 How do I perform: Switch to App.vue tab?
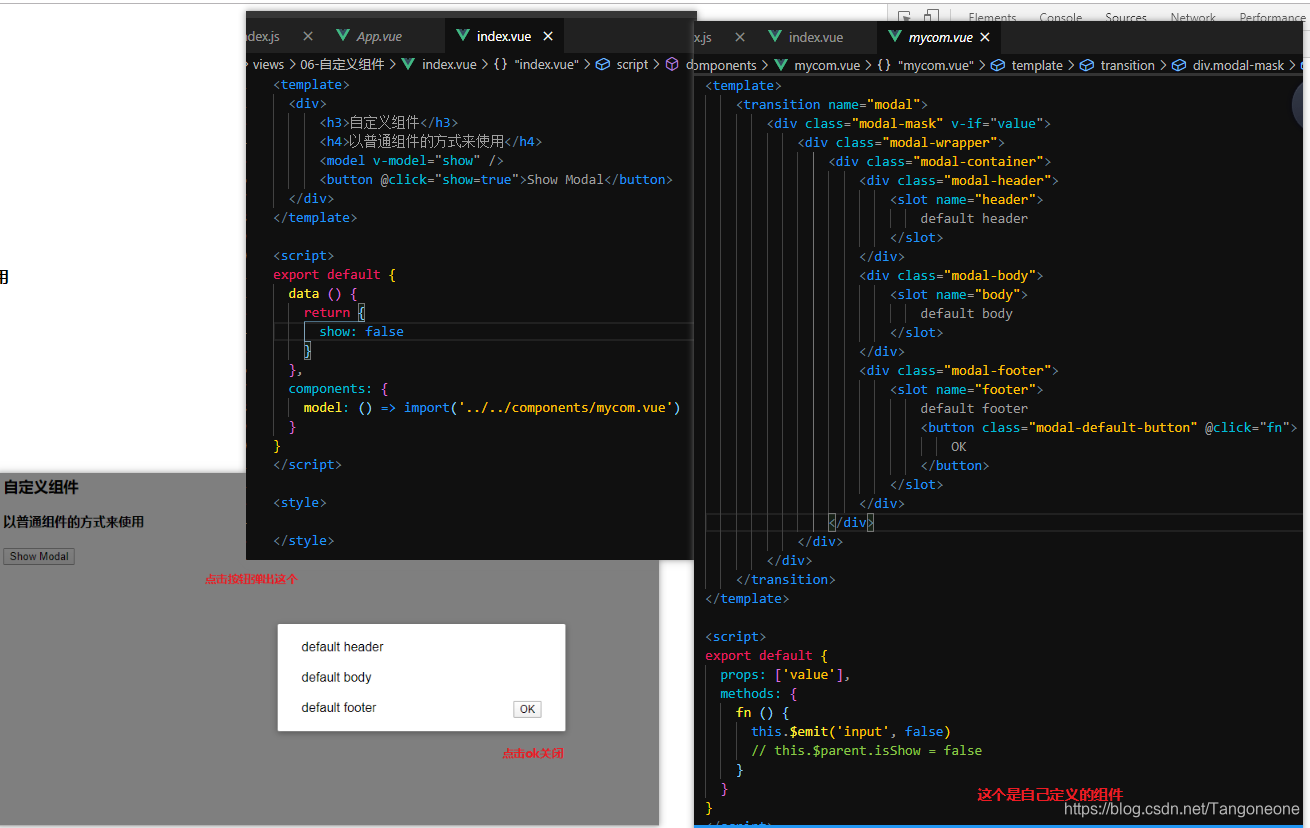click(379, 36)
